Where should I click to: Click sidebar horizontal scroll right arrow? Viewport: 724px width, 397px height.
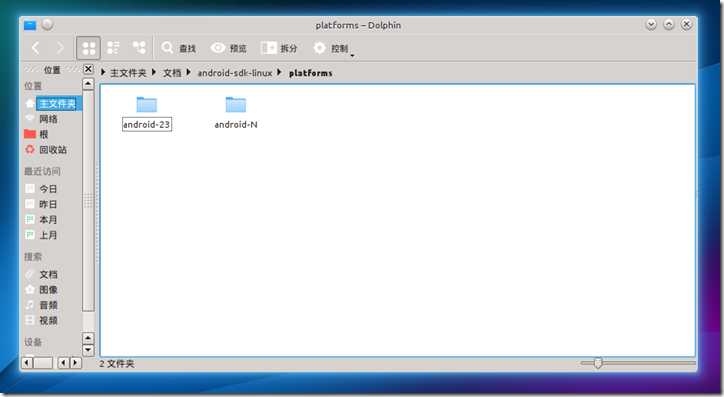point(76,363)
